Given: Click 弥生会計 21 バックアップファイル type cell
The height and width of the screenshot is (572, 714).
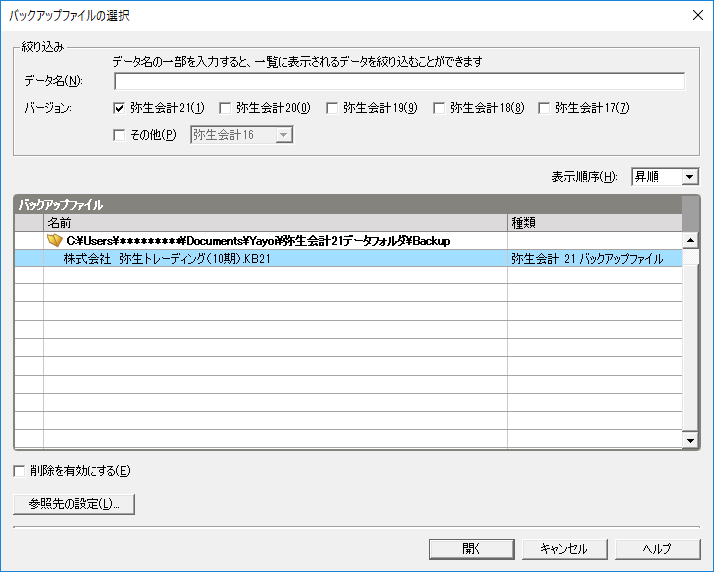Looking at the screenshot, I should click(x=595, y=258).
